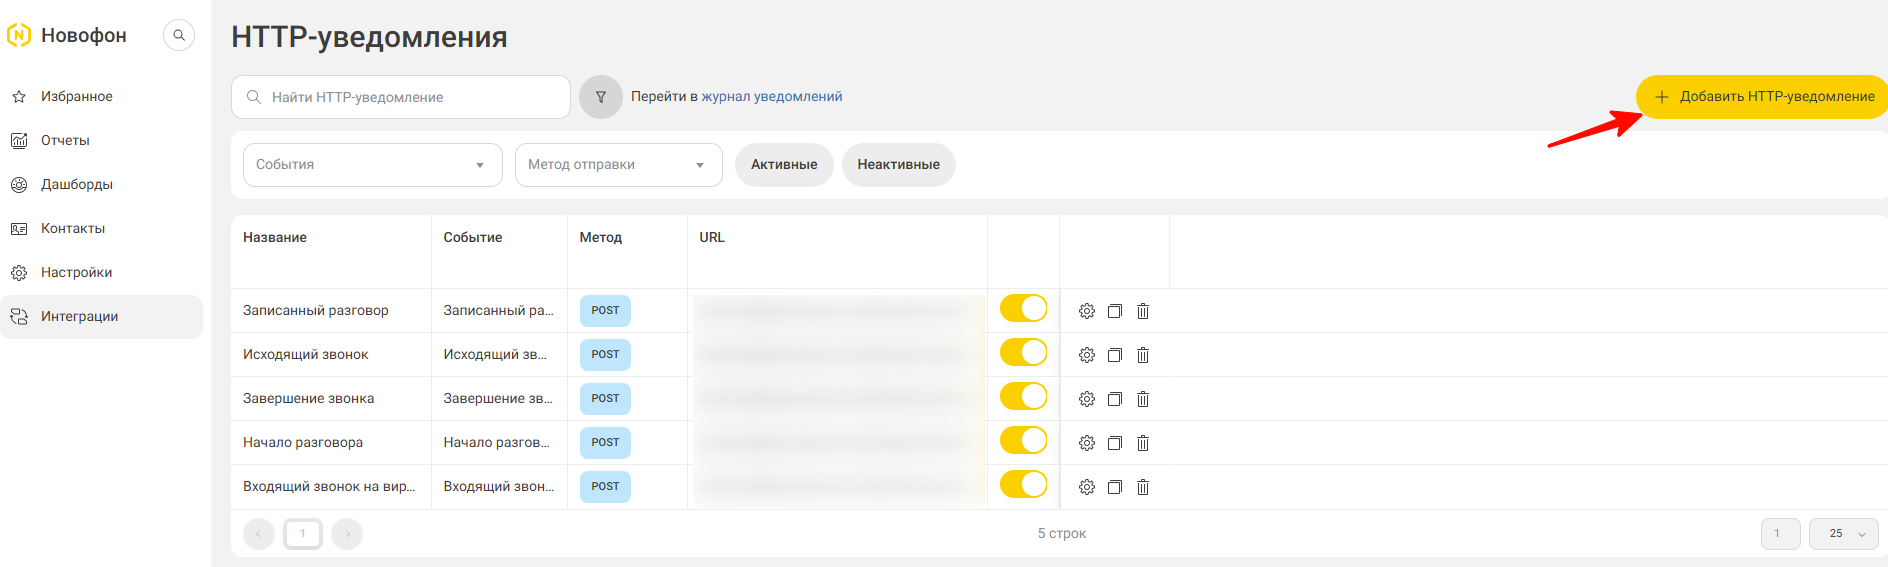Viewport: 1888px width, 567px height.
Task: Toggle off the Исходящий звонок notification
Action: pyautogui.click(x=1024, y=352)
